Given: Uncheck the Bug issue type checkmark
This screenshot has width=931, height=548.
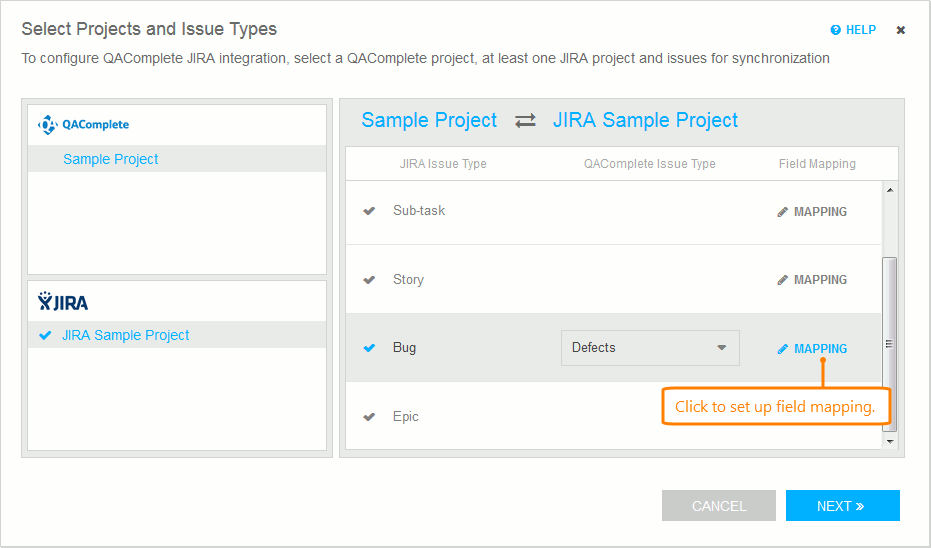Looking at the screenshot, I should [x=369, y=348].
